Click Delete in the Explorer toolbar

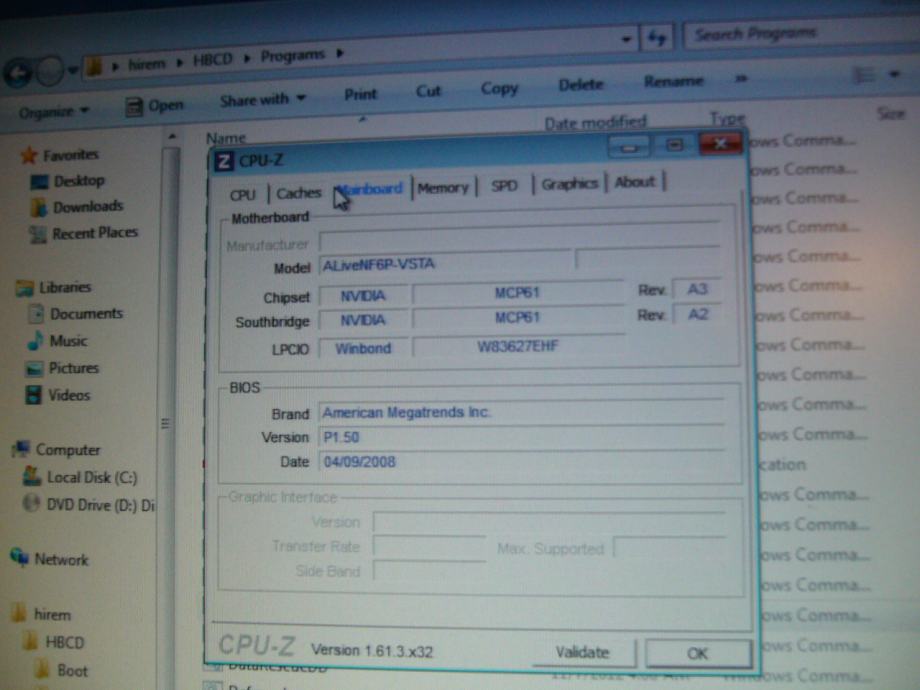click(580, 84)
